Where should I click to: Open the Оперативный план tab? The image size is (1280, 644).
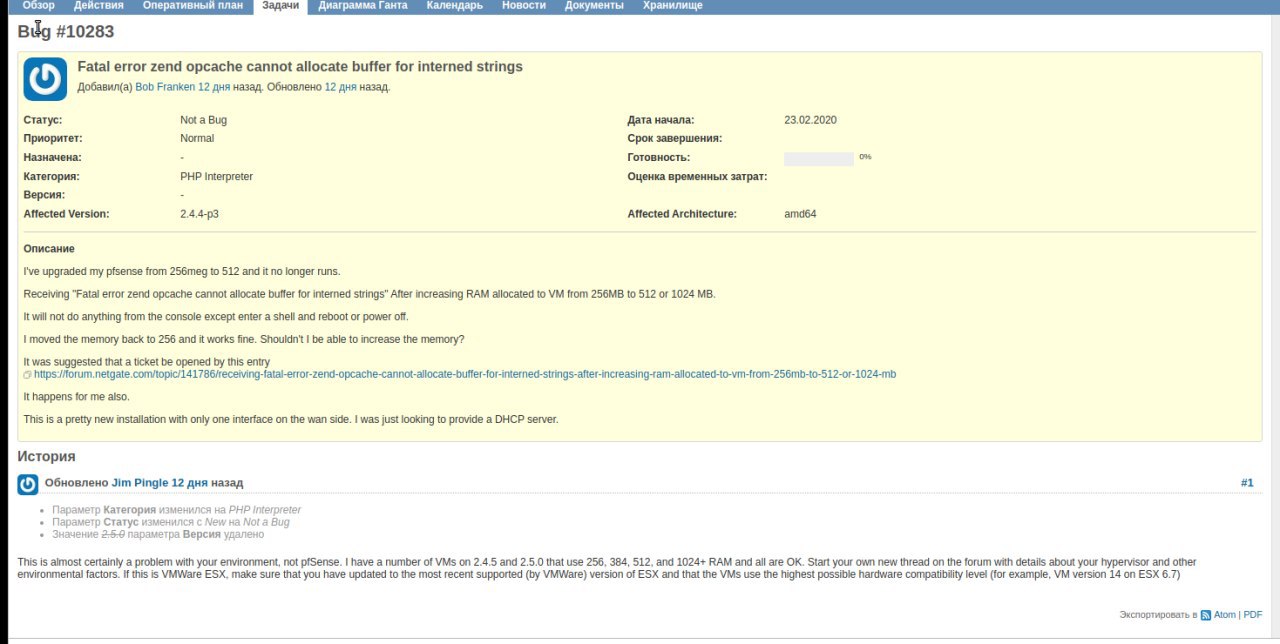[x=193, y=6]
